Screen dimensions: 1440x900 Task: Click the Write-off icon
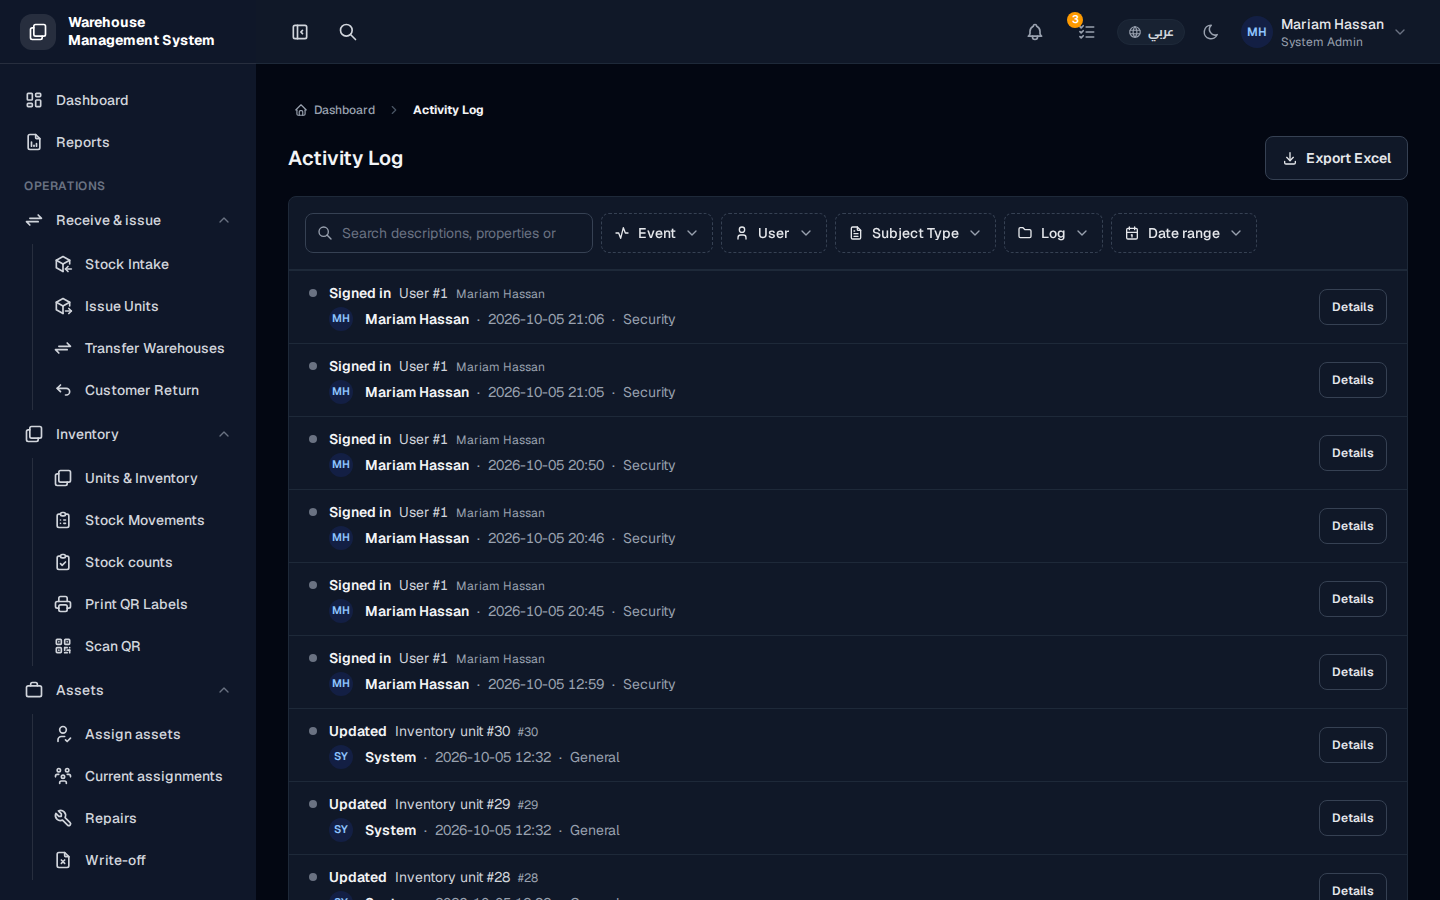63,860
